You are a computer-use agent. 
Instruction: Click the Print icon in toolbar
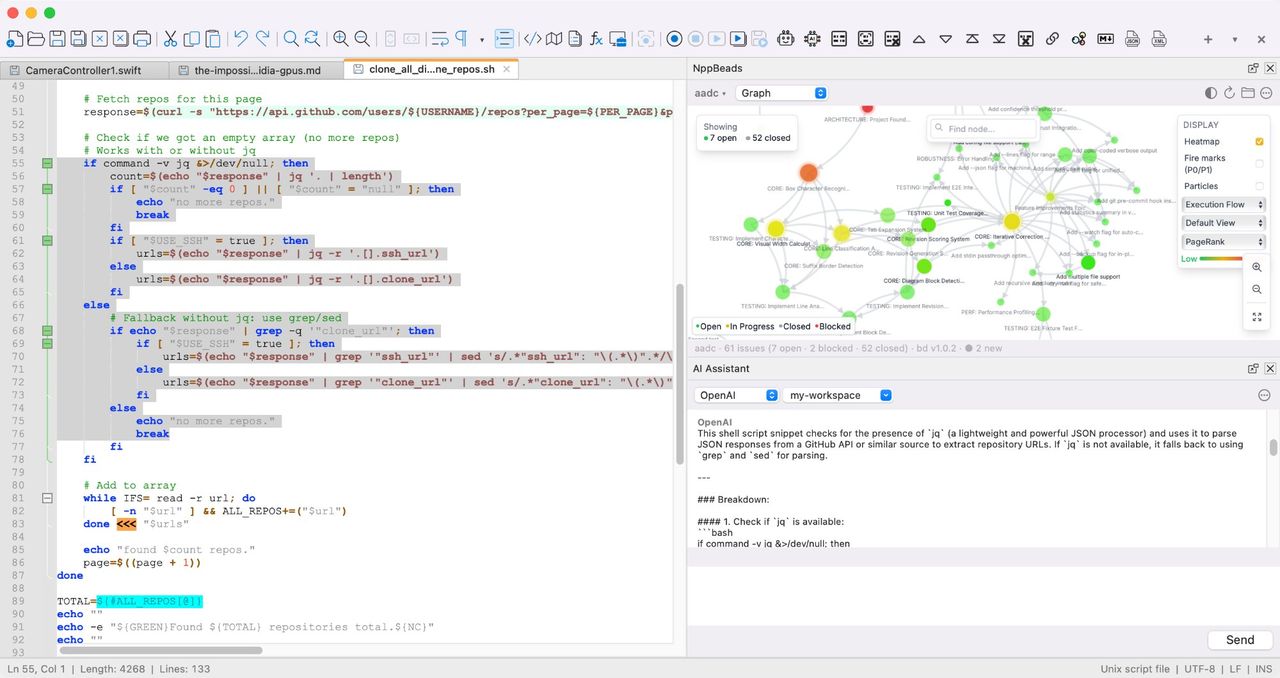(x=142, y=39)
